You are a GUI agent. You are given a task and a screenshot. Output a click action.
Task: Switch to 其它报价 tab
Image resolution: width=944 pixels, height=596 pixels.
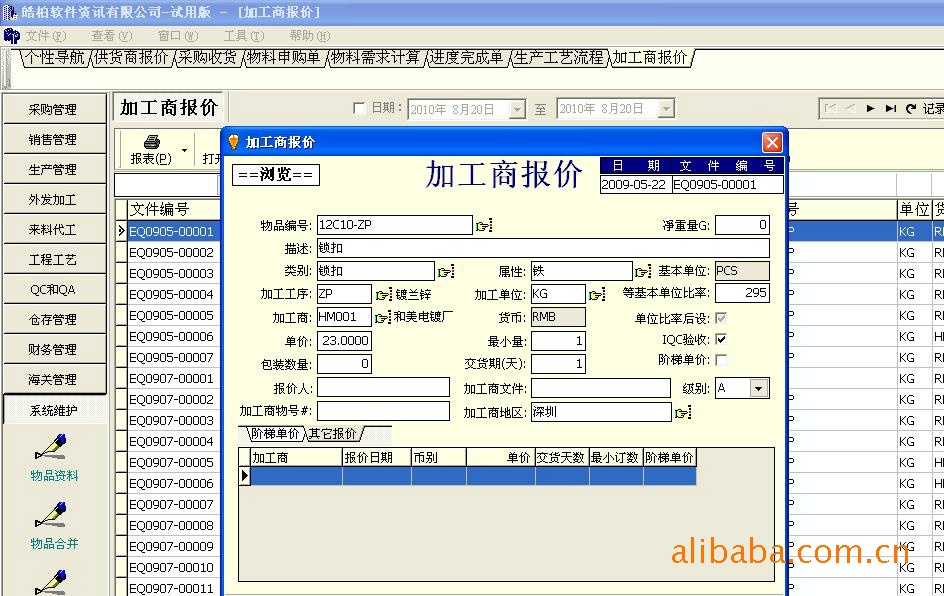click(333, 434)
